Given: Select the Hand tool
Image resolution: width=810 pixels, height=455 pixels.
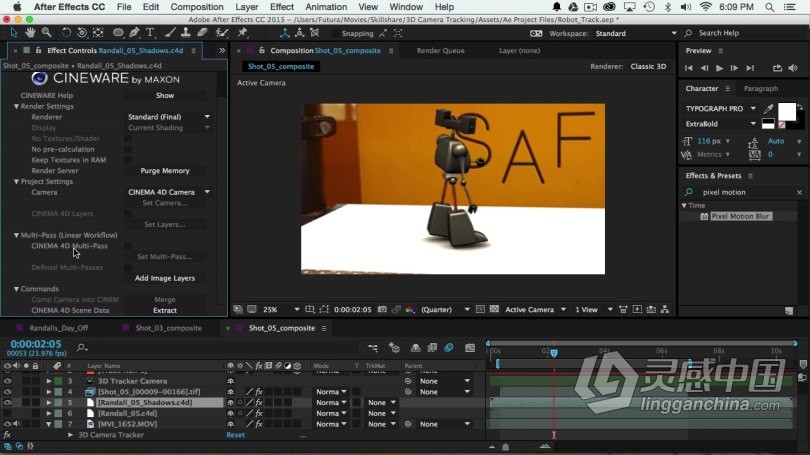Looking at the screenshot, I should [x=30, y=33].
